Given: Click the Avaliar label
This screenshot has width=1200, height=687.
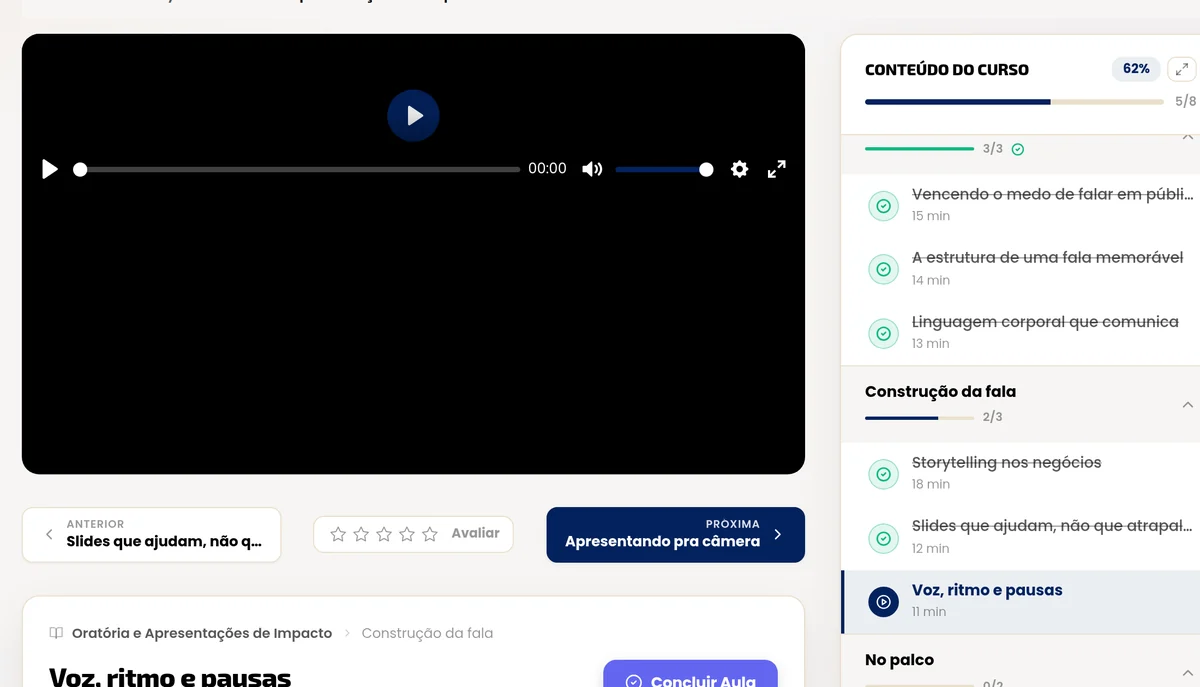Looking at the screenshot, I should [475, 533].
